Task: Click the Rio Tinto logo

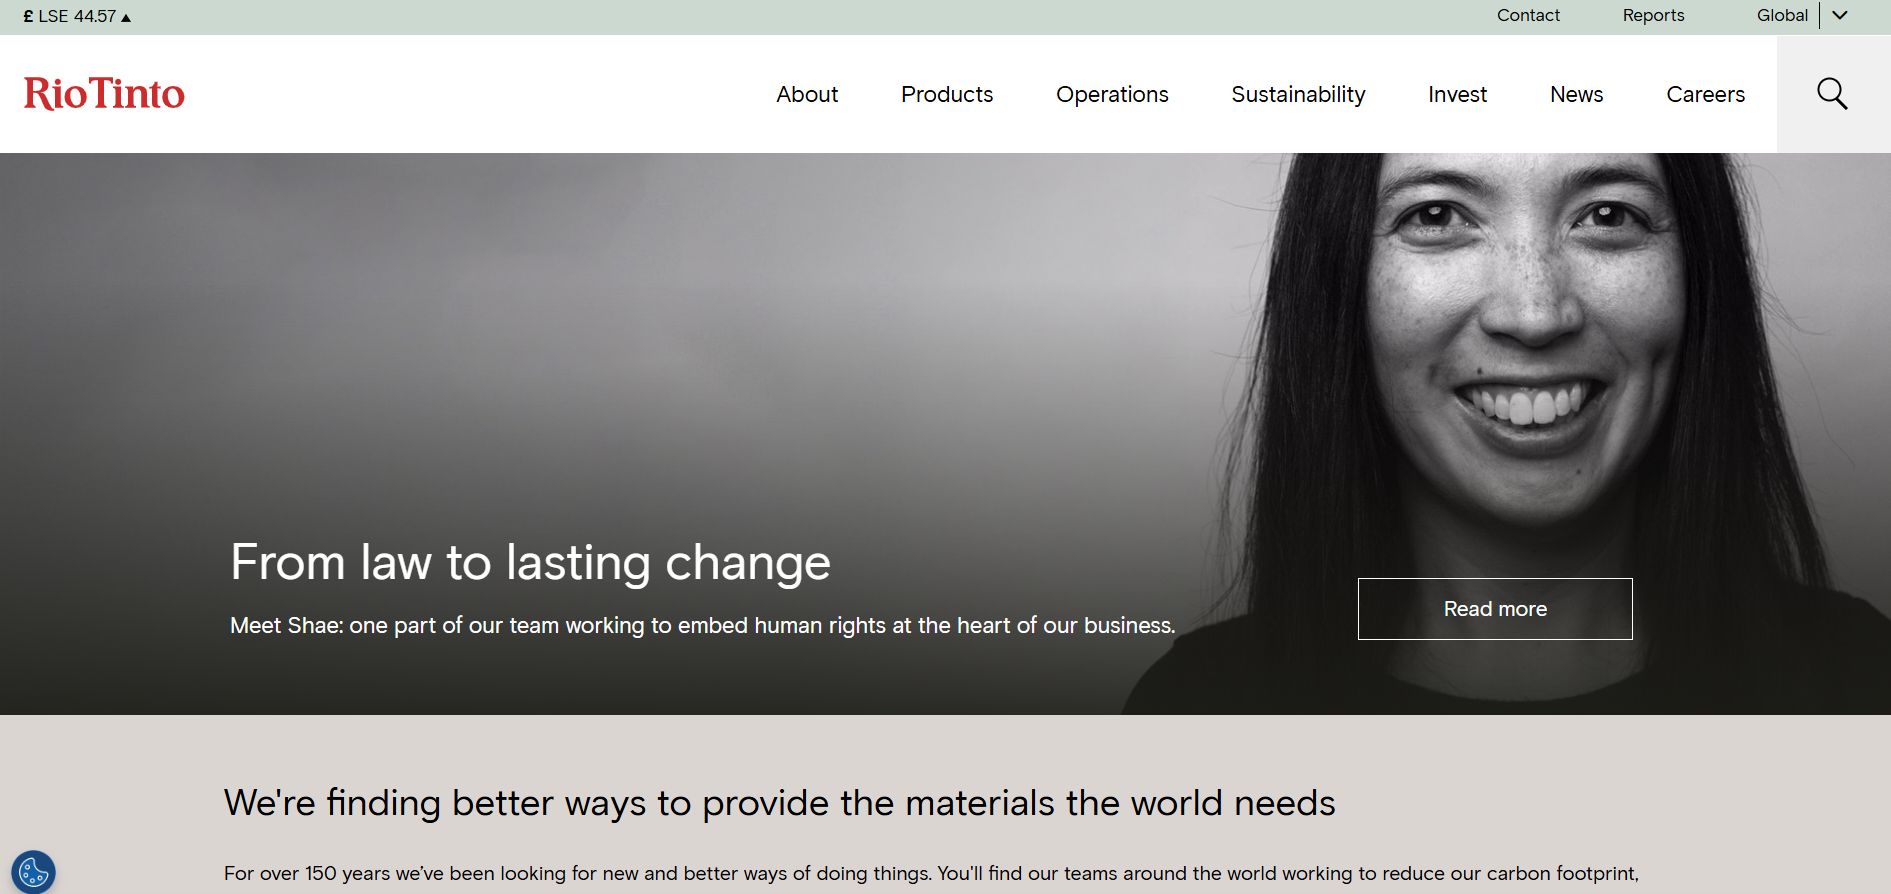Action: pyautogui.click(x=104, y=94)
